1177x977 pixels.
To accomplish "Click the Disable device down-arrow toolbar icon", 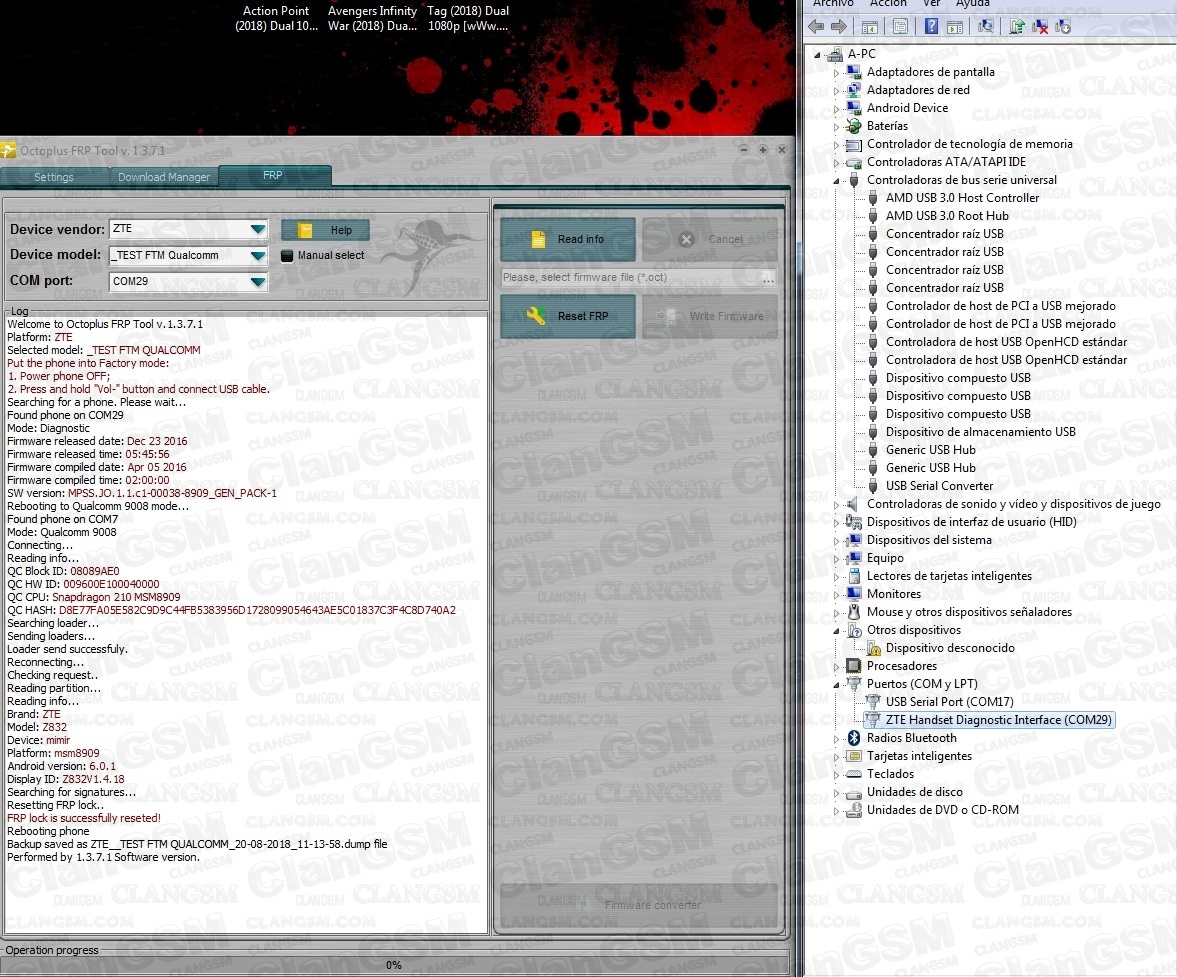I will (1063, 27).
